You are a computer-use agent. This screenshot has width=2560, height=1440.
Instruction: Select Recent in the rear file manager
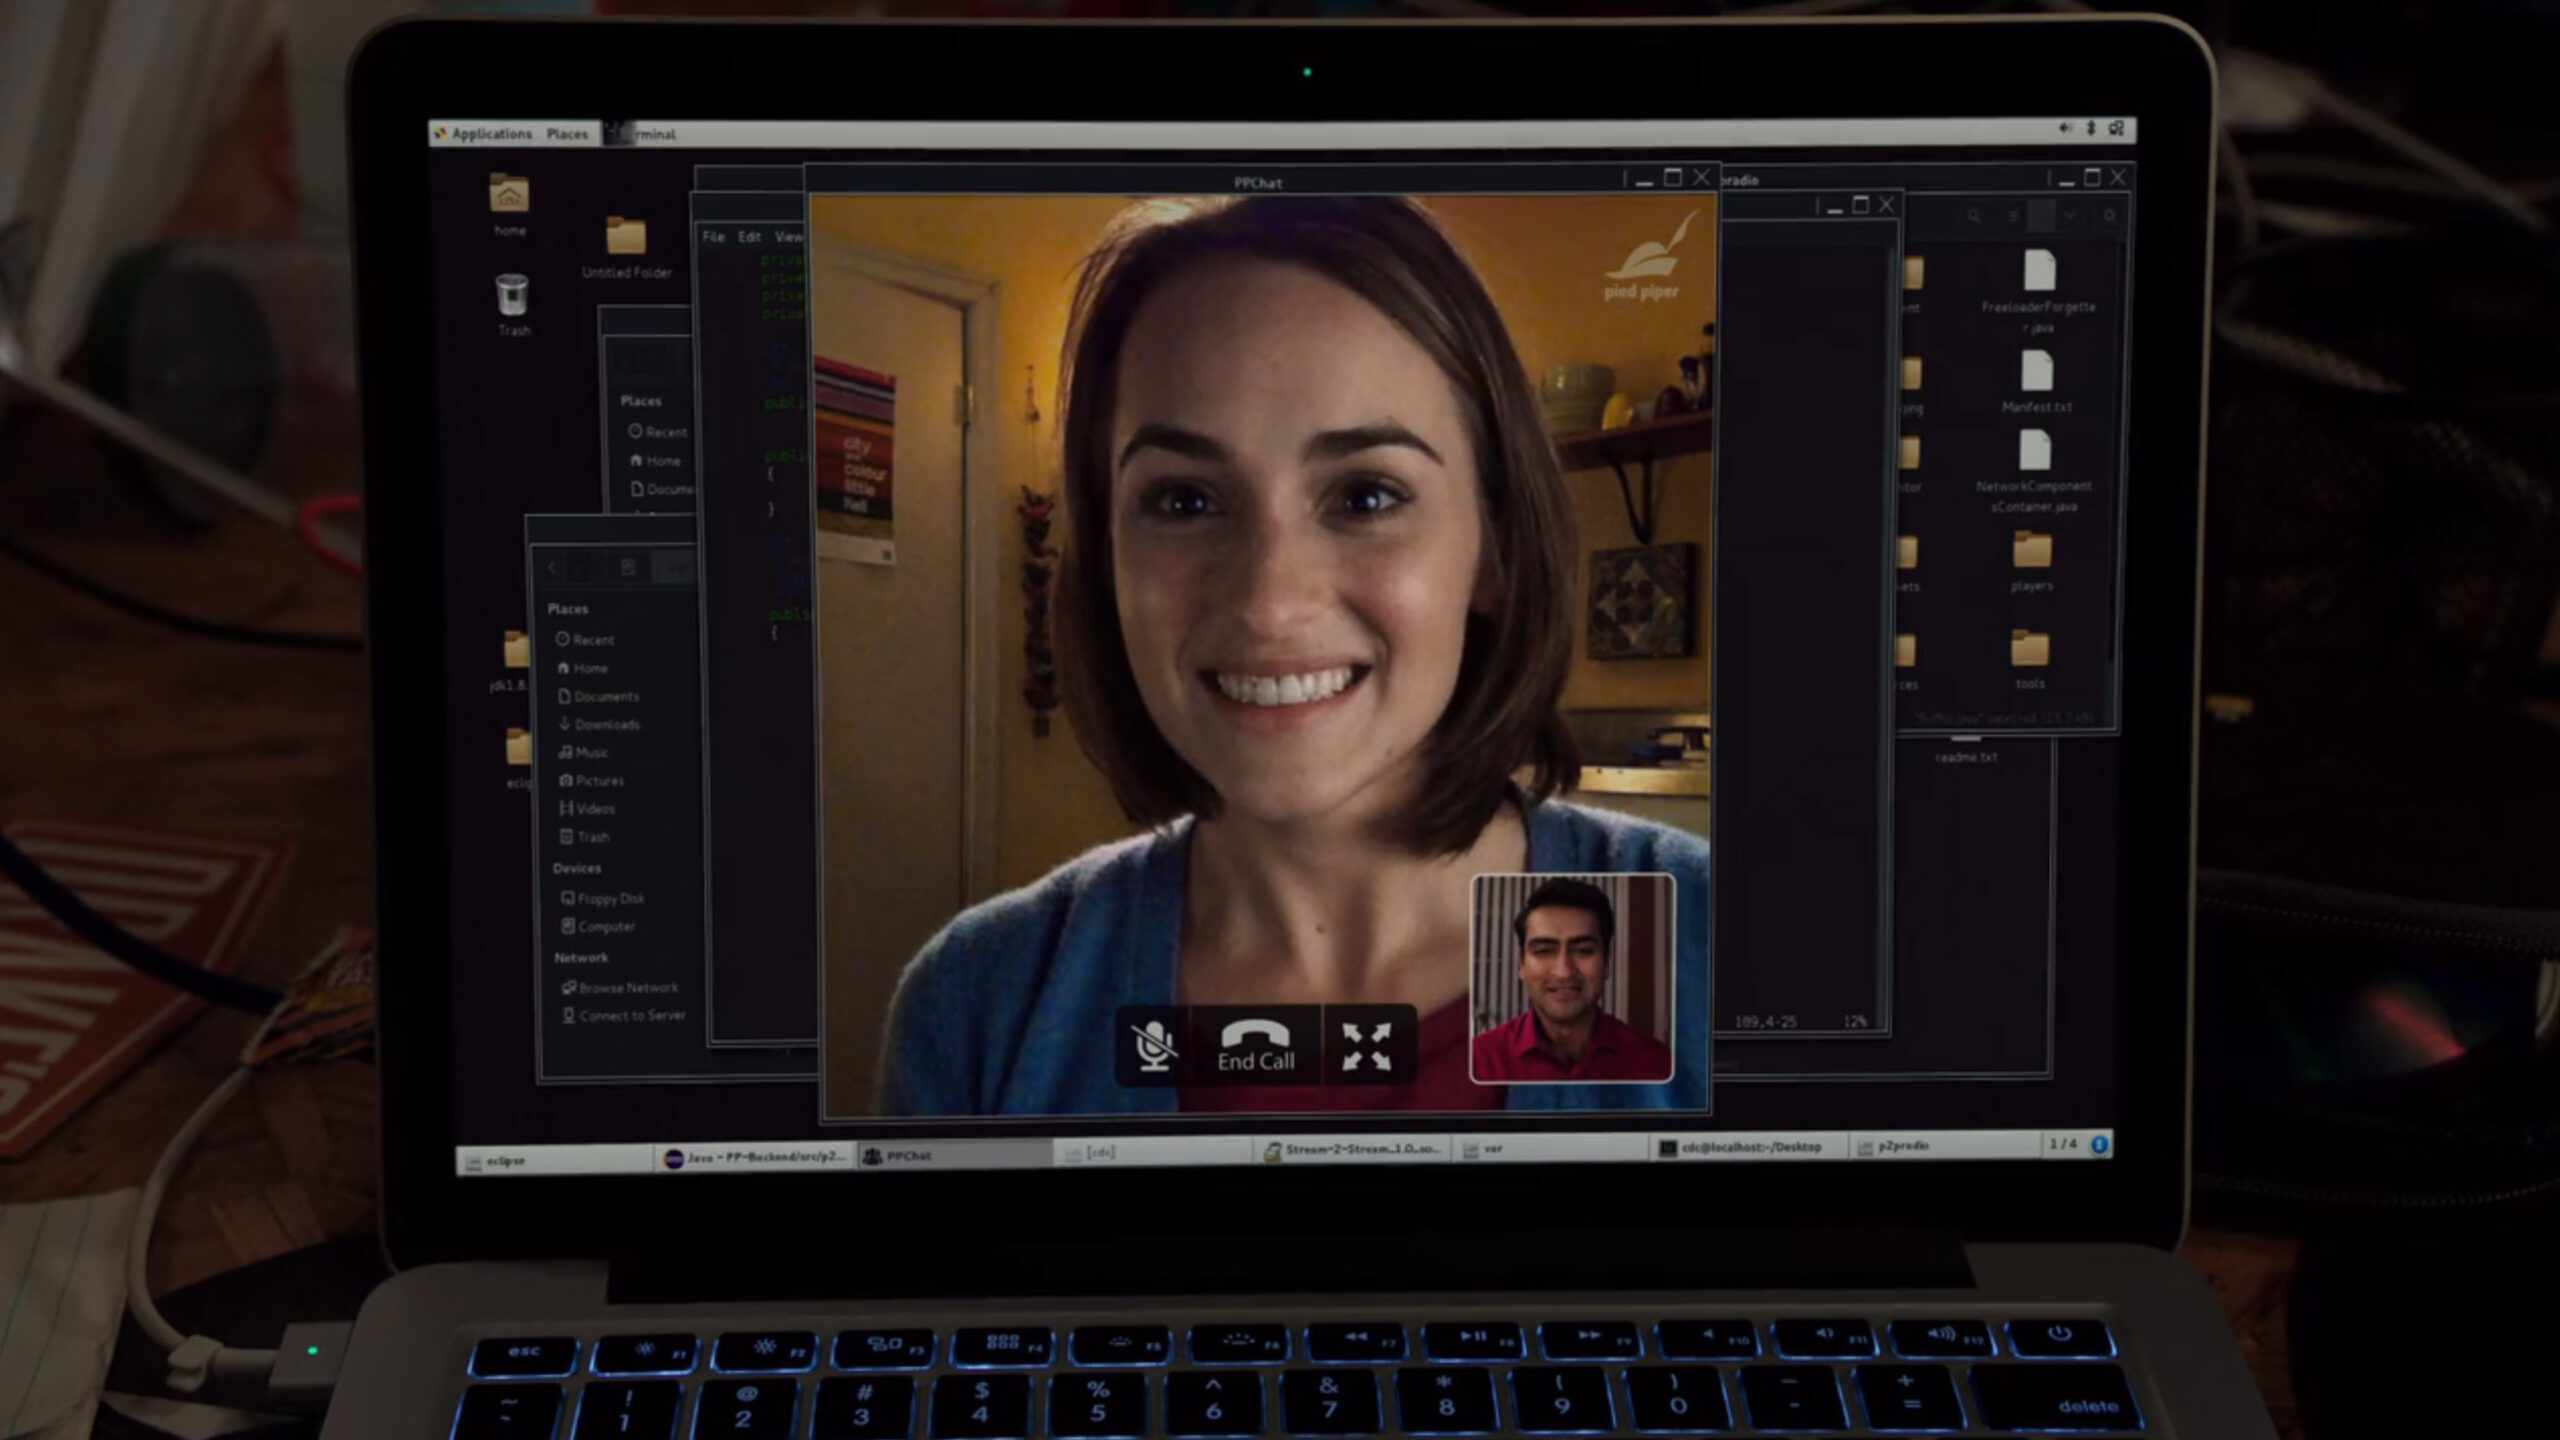[658, 432]
